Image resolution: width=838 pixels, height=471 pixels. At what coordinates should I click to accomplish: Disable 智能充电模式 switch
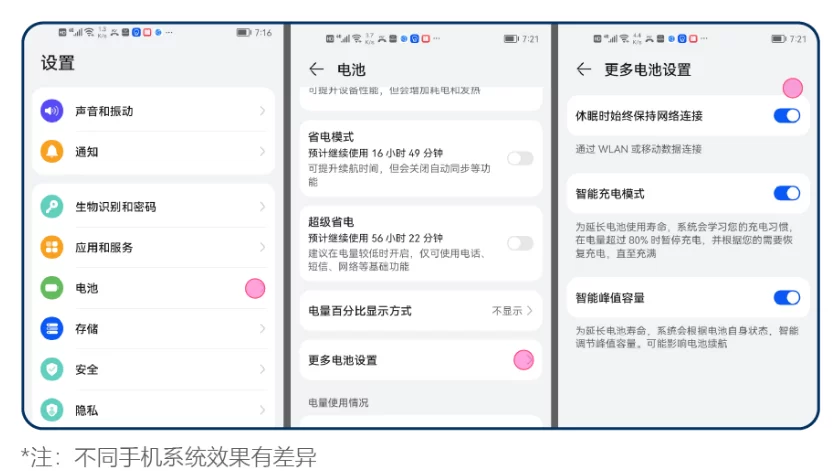787,193
